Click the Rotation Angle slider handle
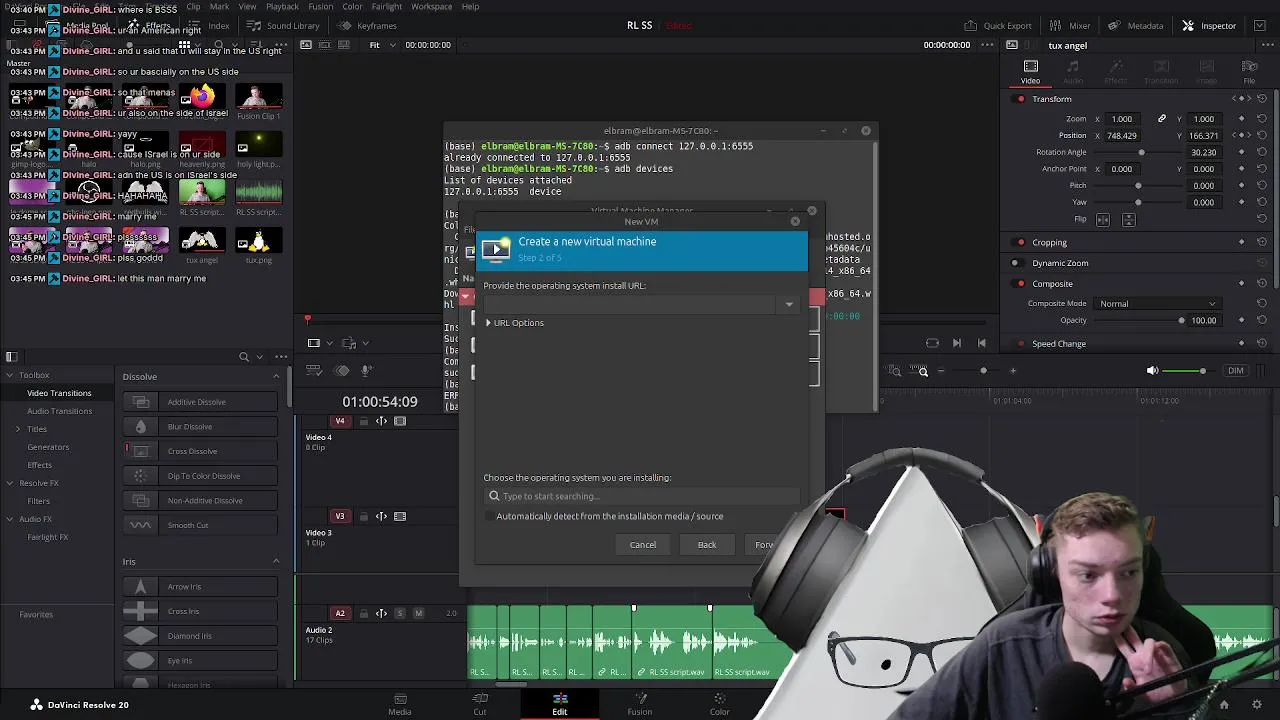 tap(1141, 152)
